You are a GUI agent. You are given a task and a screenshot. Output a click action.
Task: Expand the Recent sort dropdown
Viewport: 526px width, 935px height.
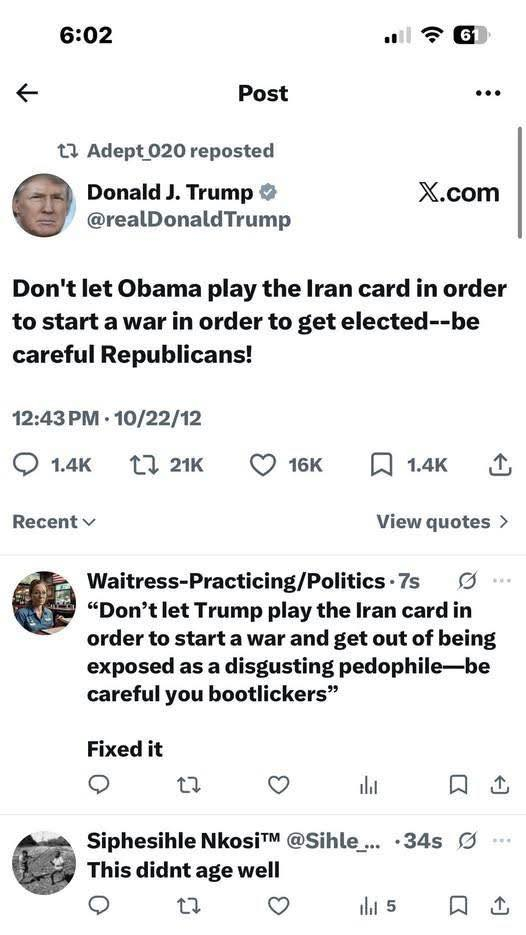(54, 522)
